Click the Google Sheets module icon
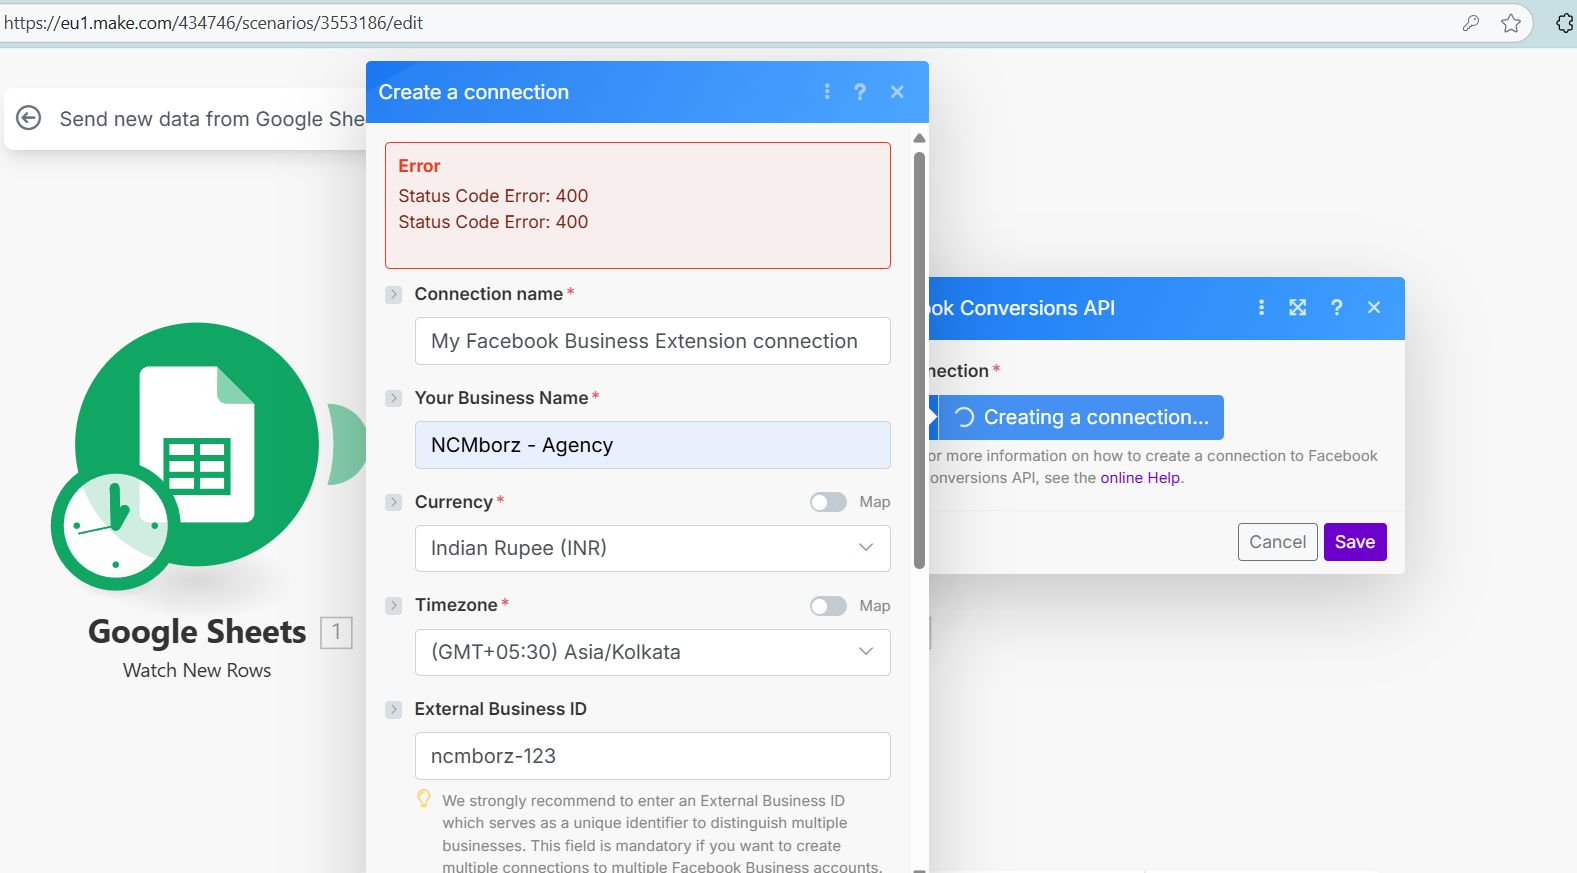Image resolution: width=1577 pixels, height=873 pixels. point(197,444)
